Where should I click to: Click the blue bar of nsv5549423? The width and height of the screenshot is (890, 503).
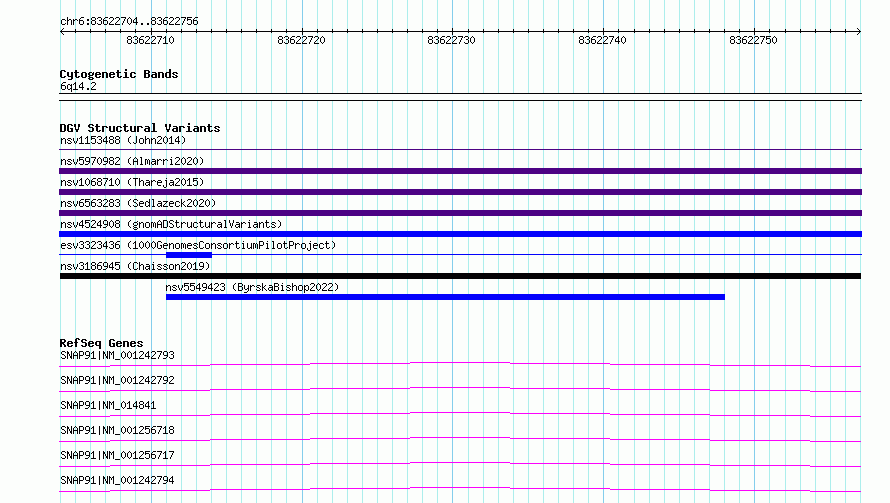[446, 297]
